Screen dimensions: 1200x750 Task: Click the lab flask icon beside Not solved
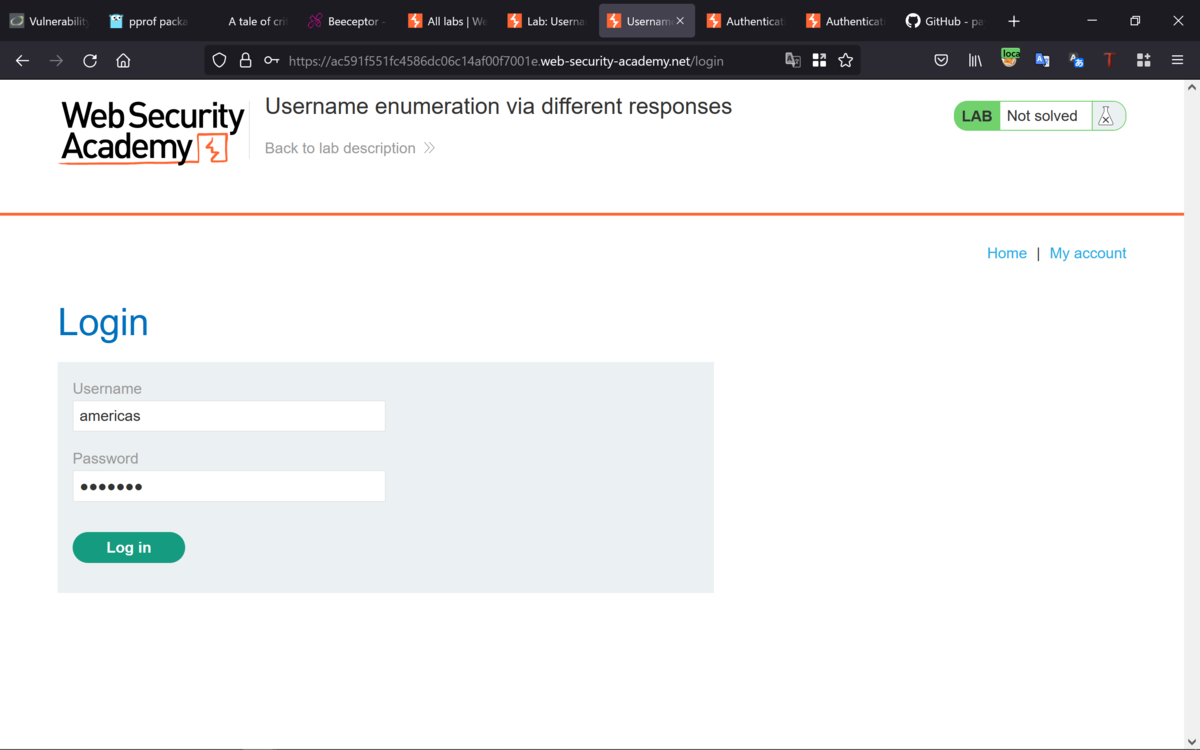1106,116
